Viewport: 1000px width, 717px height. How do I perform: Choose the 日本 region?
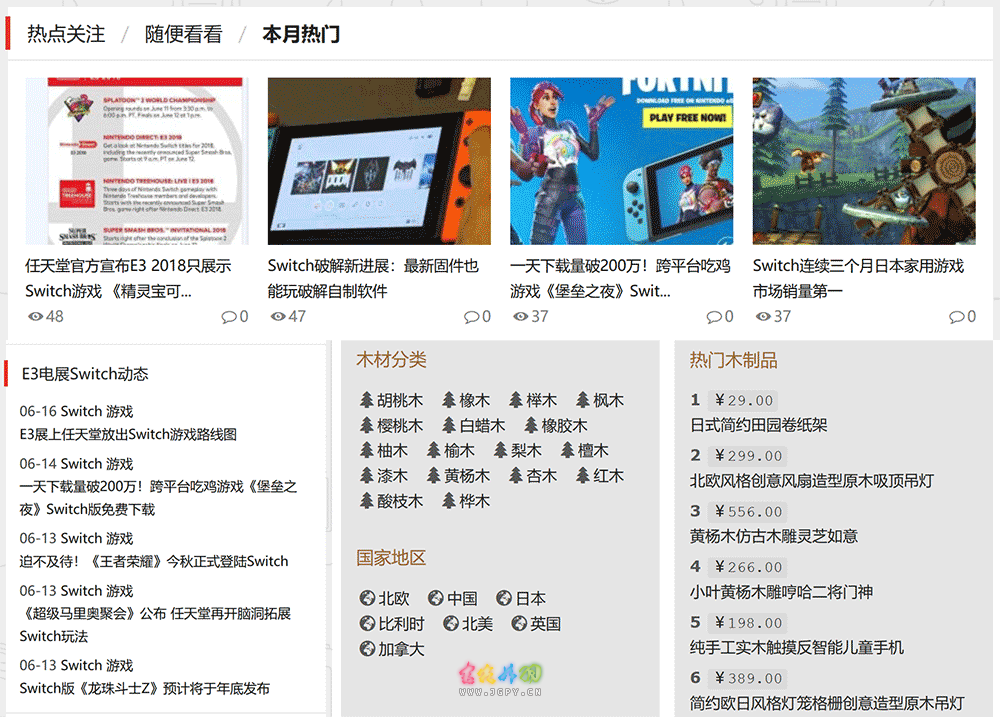tap(521, 598)
